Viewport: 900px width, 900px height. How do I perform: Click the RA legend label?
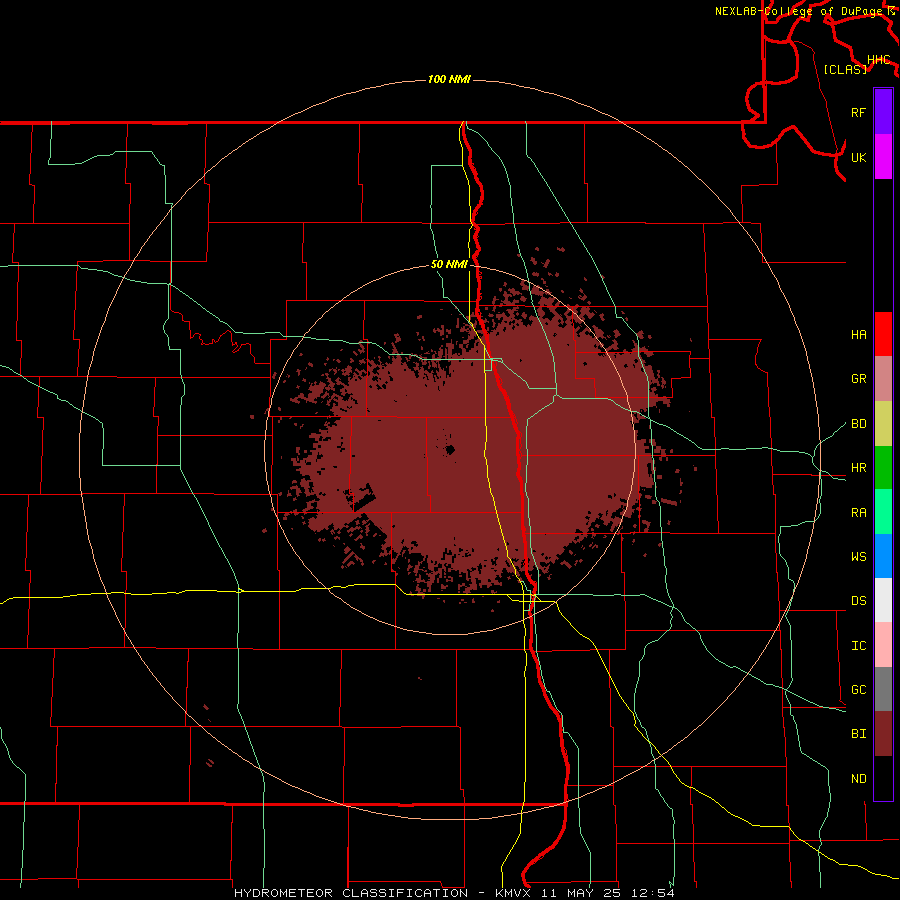[x=858, y=513]
